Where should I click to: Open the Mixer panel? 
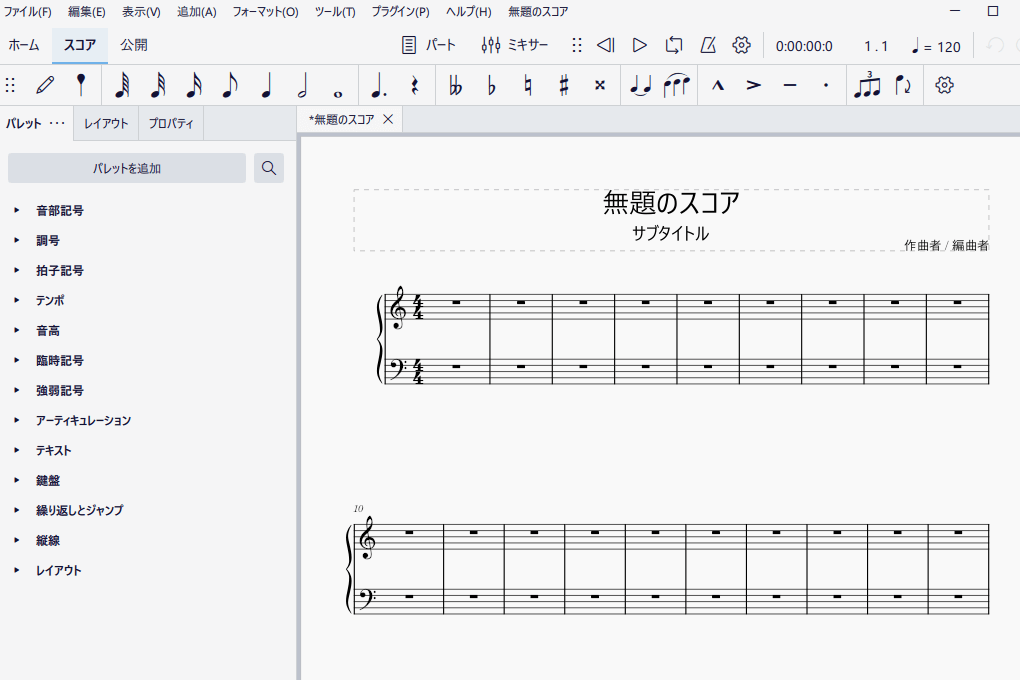click(x=514, y=45)
